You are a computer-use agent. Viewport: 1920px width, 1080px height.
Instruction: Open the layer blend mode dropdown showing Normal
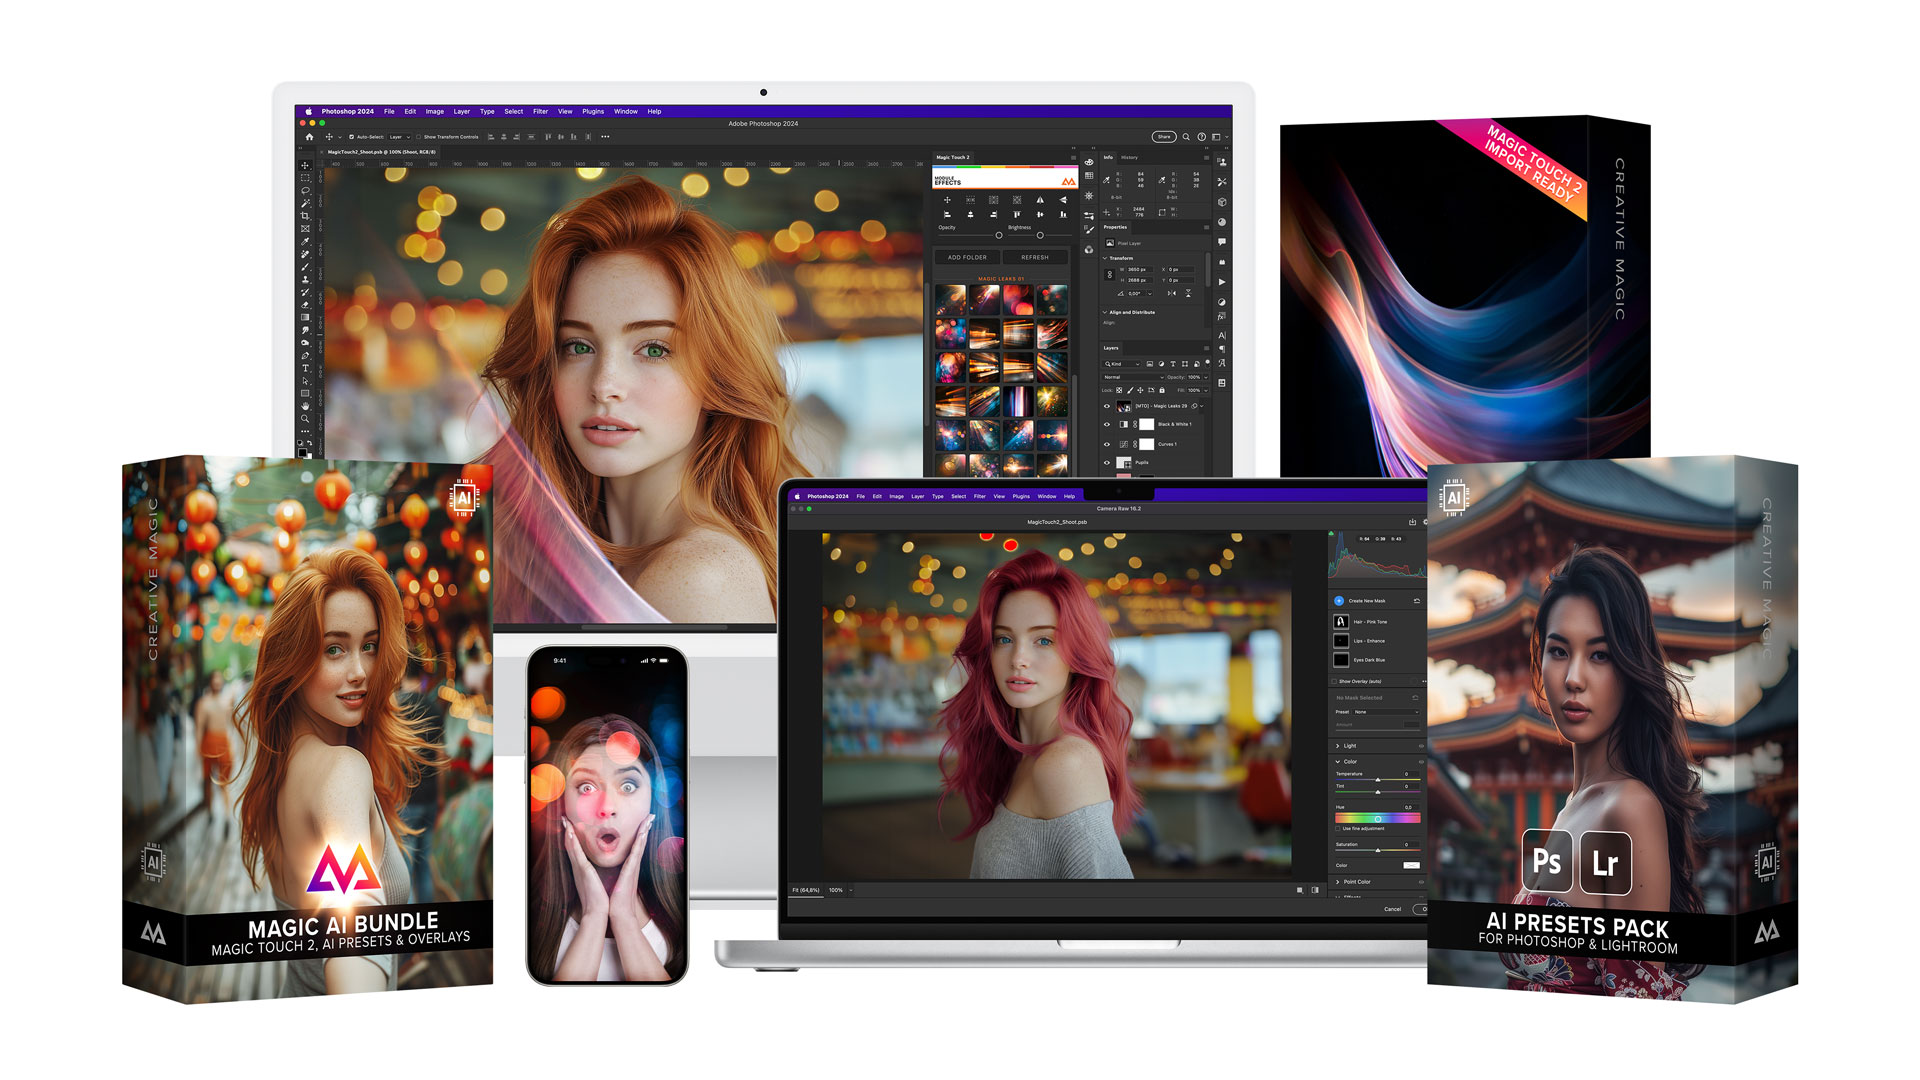pyautogui.click(x=1132, y=377)
